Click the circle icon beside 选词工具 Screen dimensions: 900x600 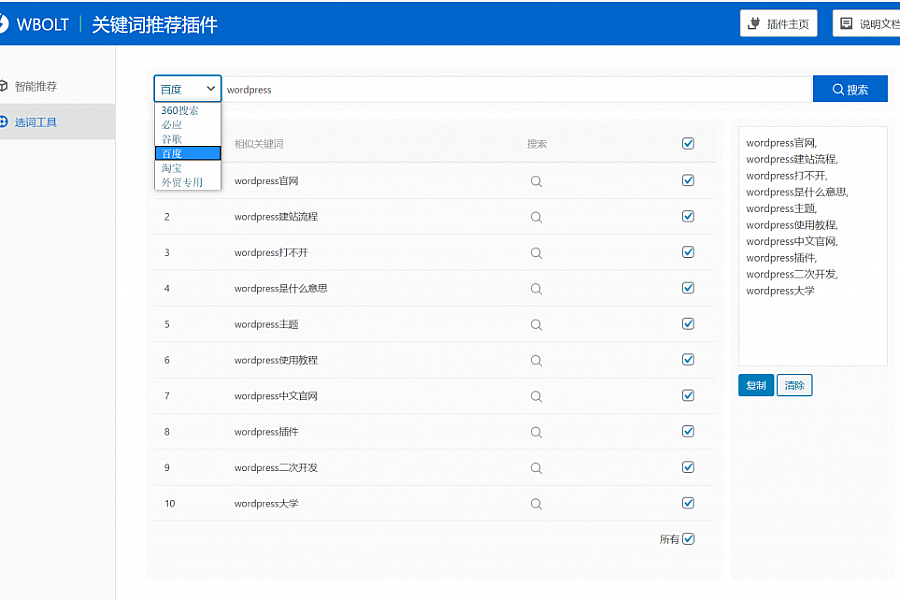(3, 122)
